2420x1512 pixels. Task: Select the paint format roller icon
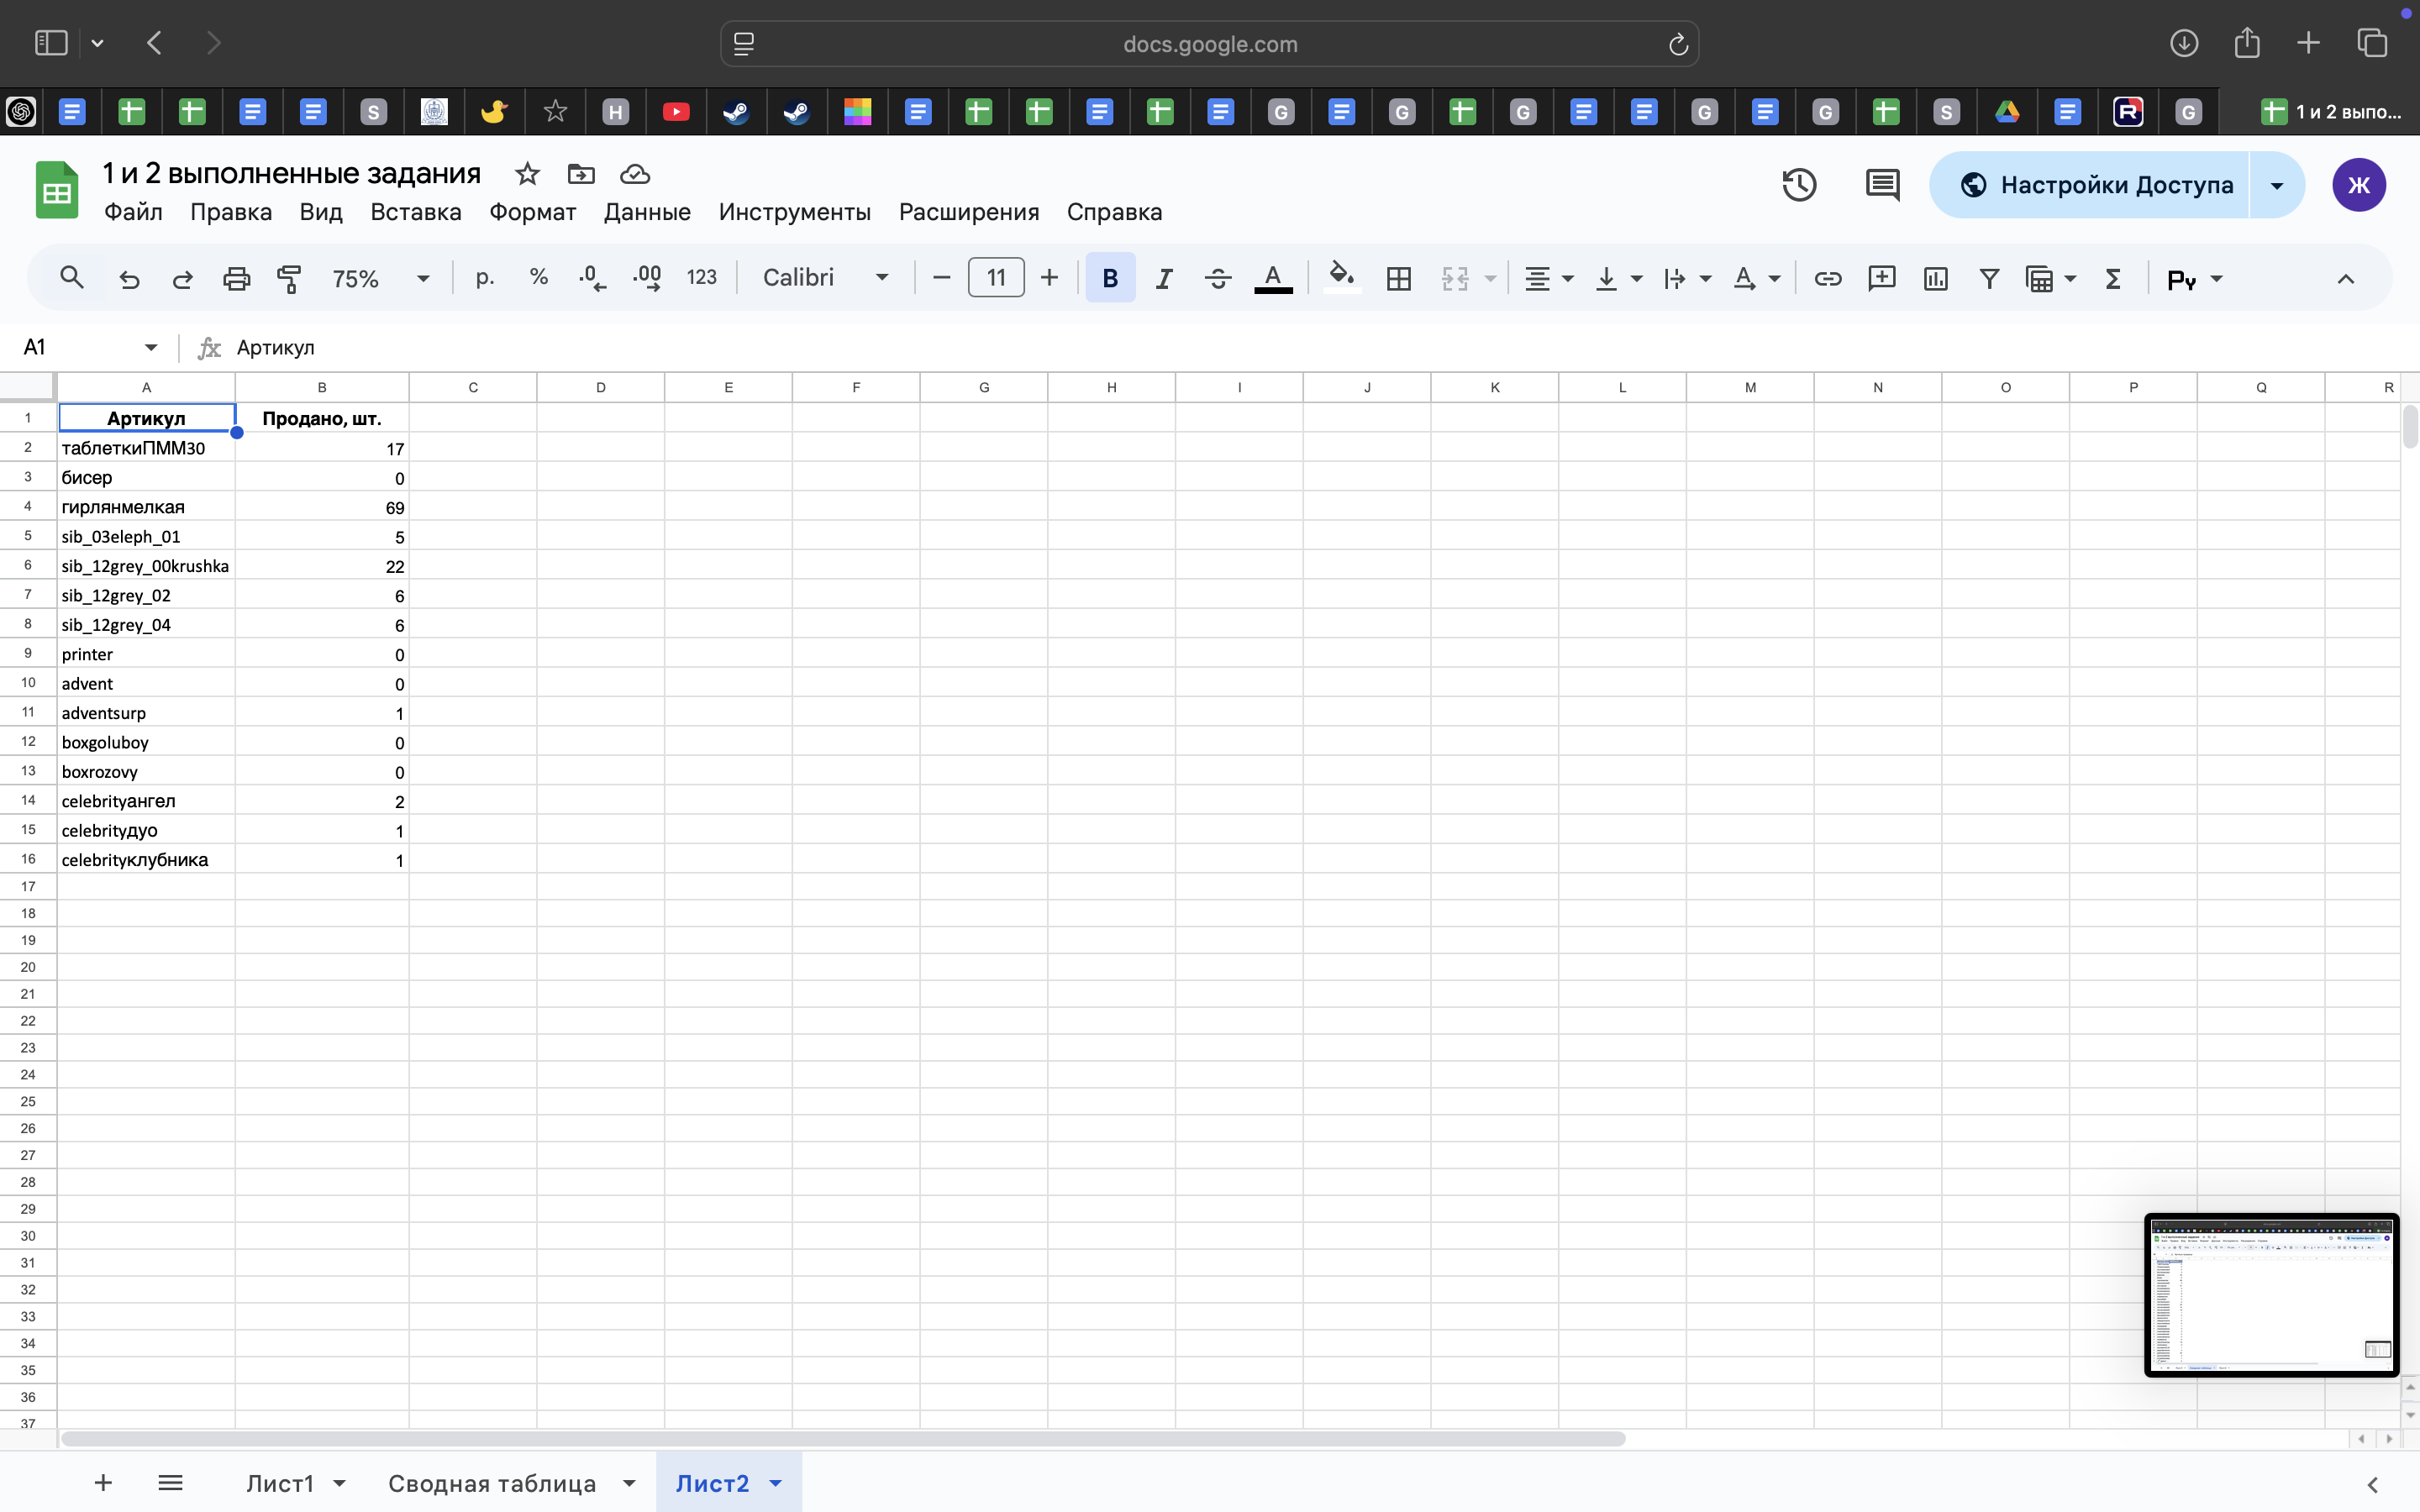click(289, 278)
